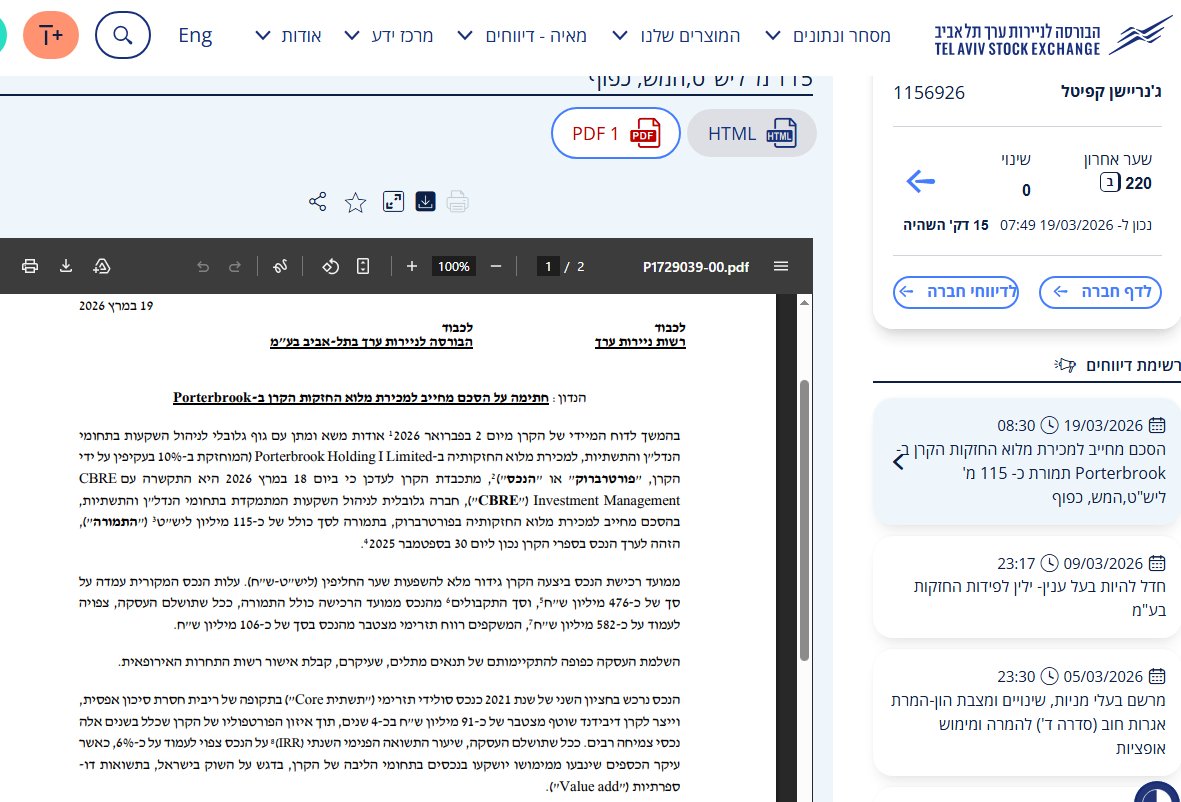
Task: Click the 100% zoom level field
Action: coord(453,267)
